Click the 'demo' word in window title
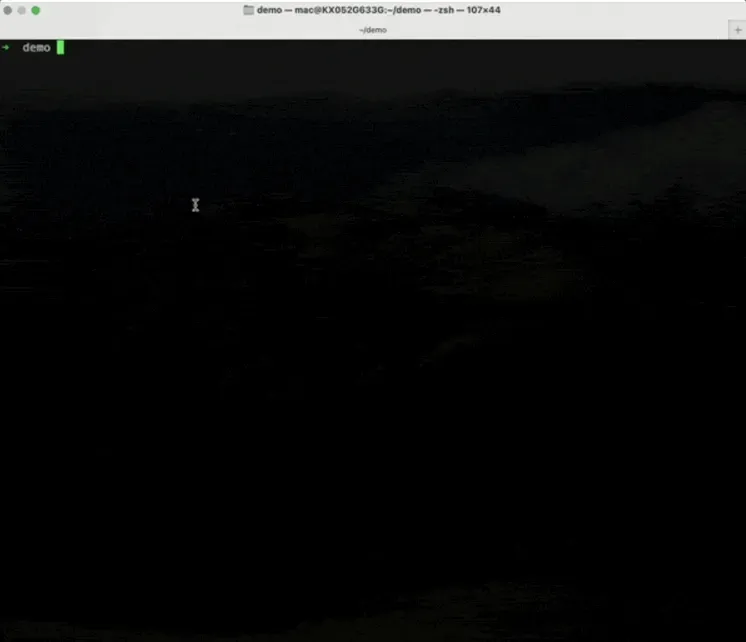 [269, 10]
